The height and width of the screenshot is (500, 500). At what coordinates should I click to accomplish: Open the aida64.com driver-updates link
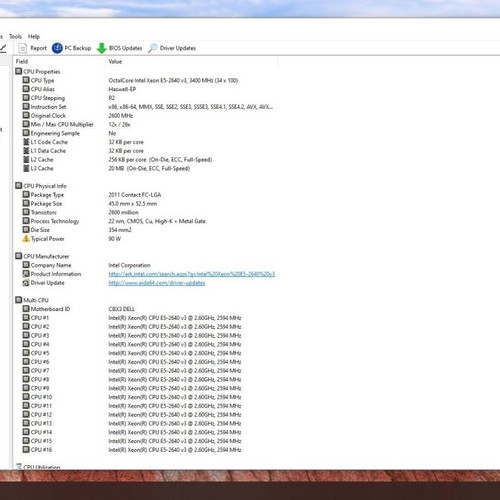pyautogui.click(x=157, y=283)
